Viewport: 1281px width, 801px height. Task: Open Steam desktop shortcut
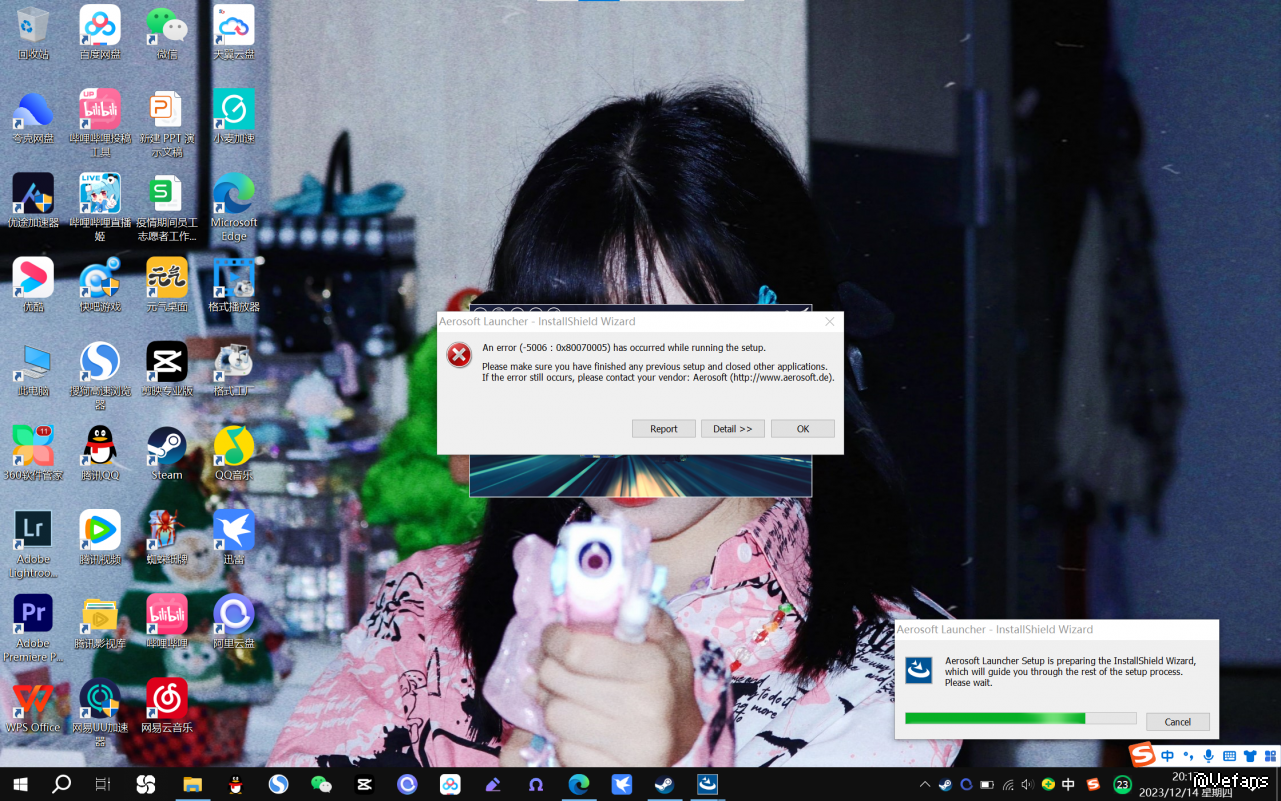tap(167, 453)
